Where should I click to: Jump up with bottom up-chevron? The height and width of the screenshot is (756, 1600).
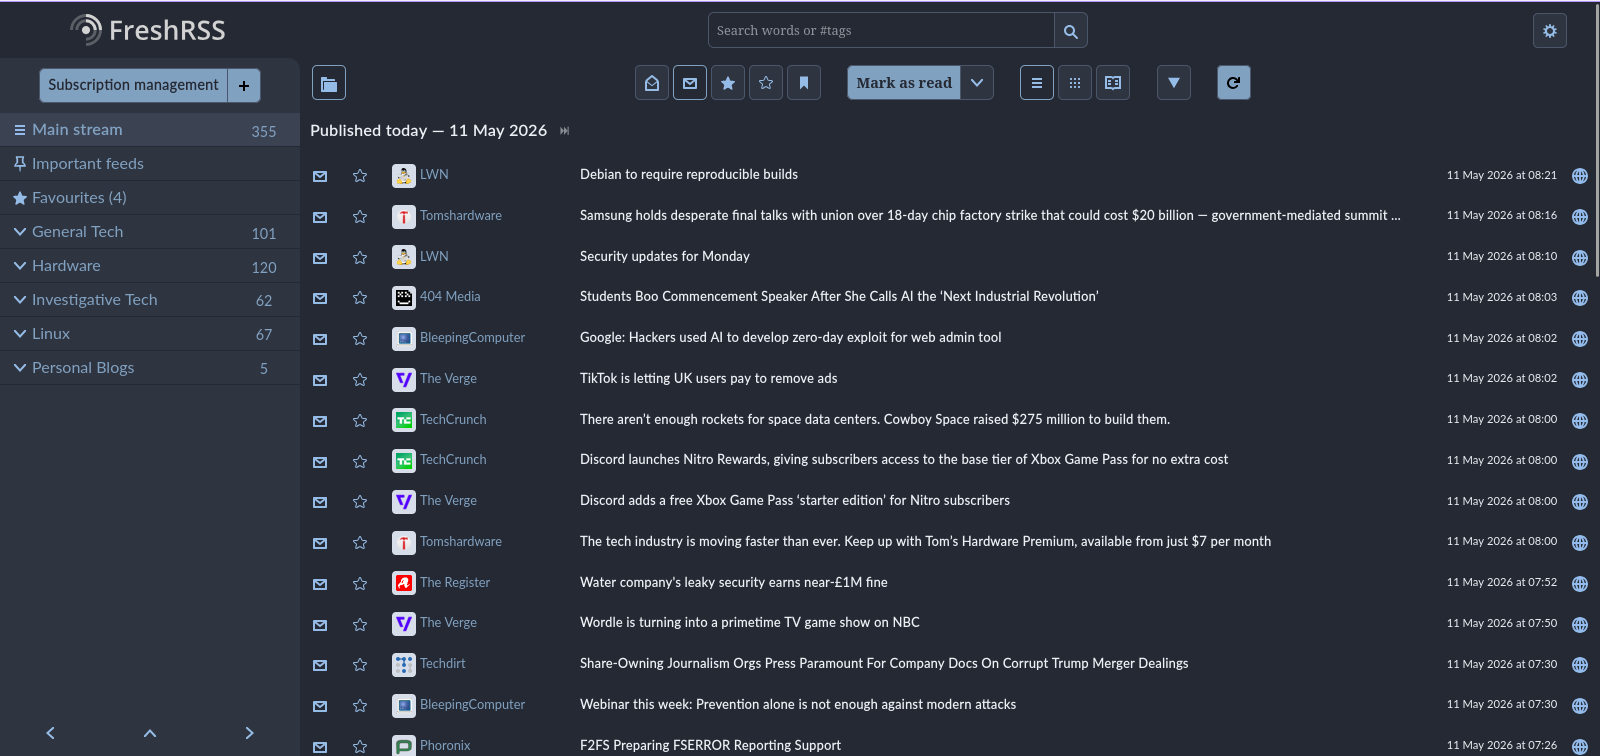tap(150, 733)
